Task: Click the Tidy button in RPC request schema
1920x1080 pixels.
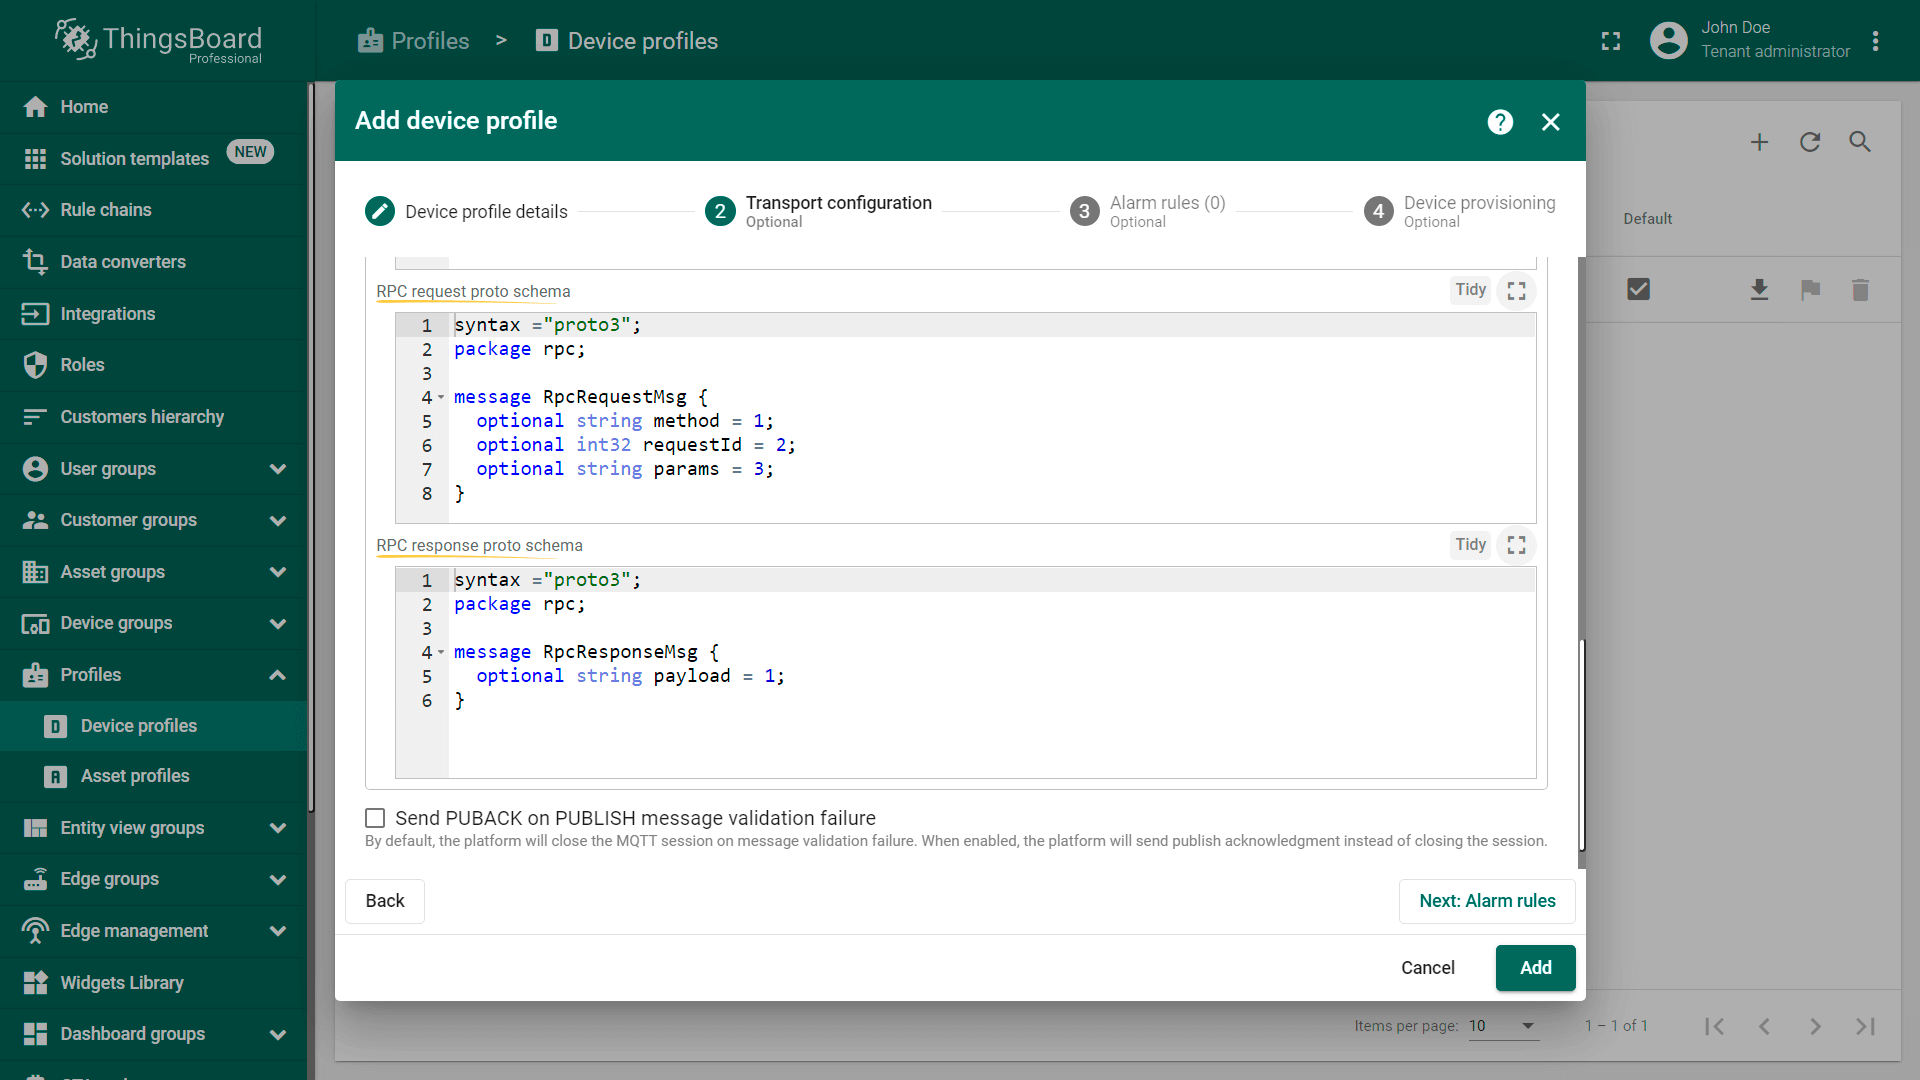Action: coord(1470,290)
